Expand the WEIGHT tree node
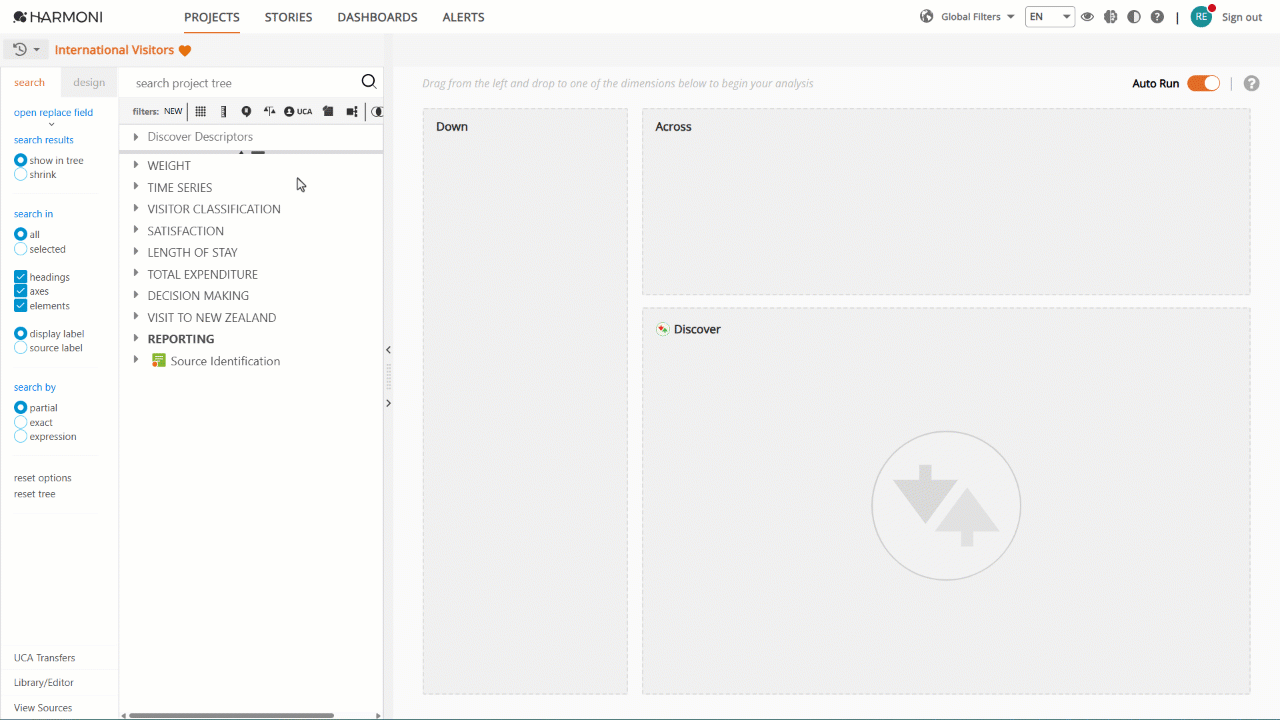This screenshot has width=1280, height=720. [136, 165]
